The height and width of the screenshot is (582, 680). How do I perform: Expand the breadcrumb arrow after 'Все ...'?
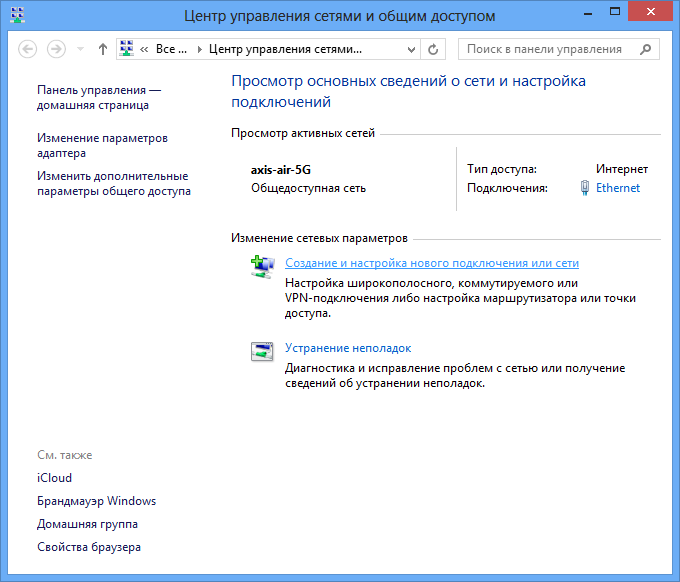click(199, 49)
